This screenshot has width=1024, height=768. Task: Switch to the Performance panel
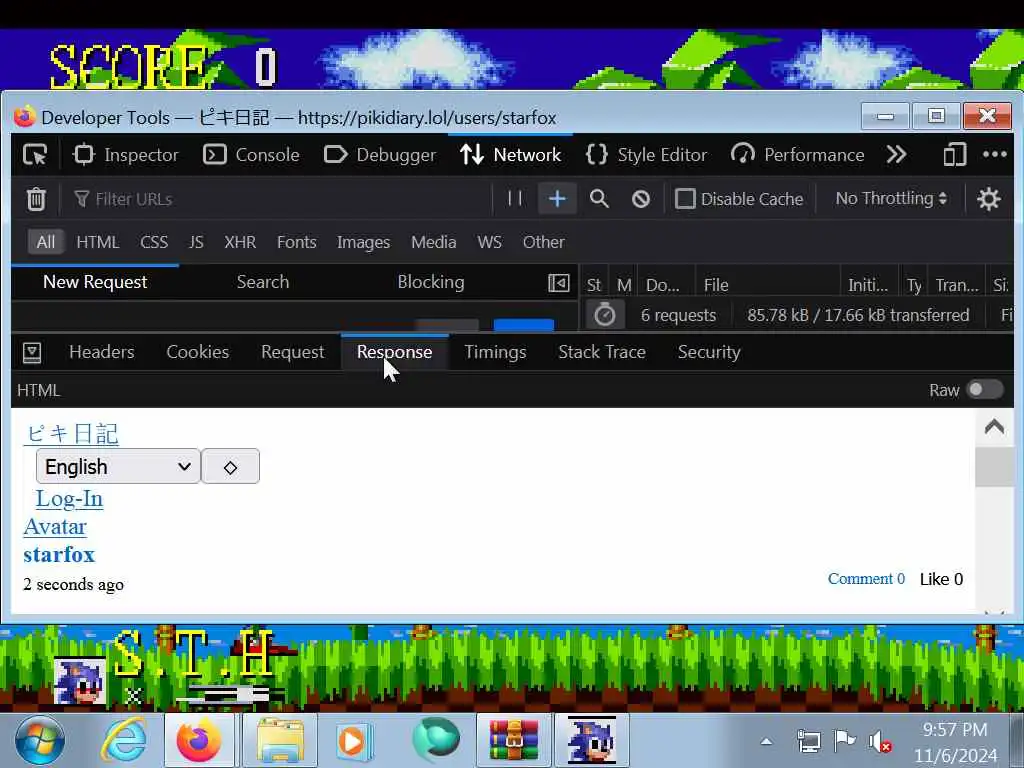tap(797, 155)
